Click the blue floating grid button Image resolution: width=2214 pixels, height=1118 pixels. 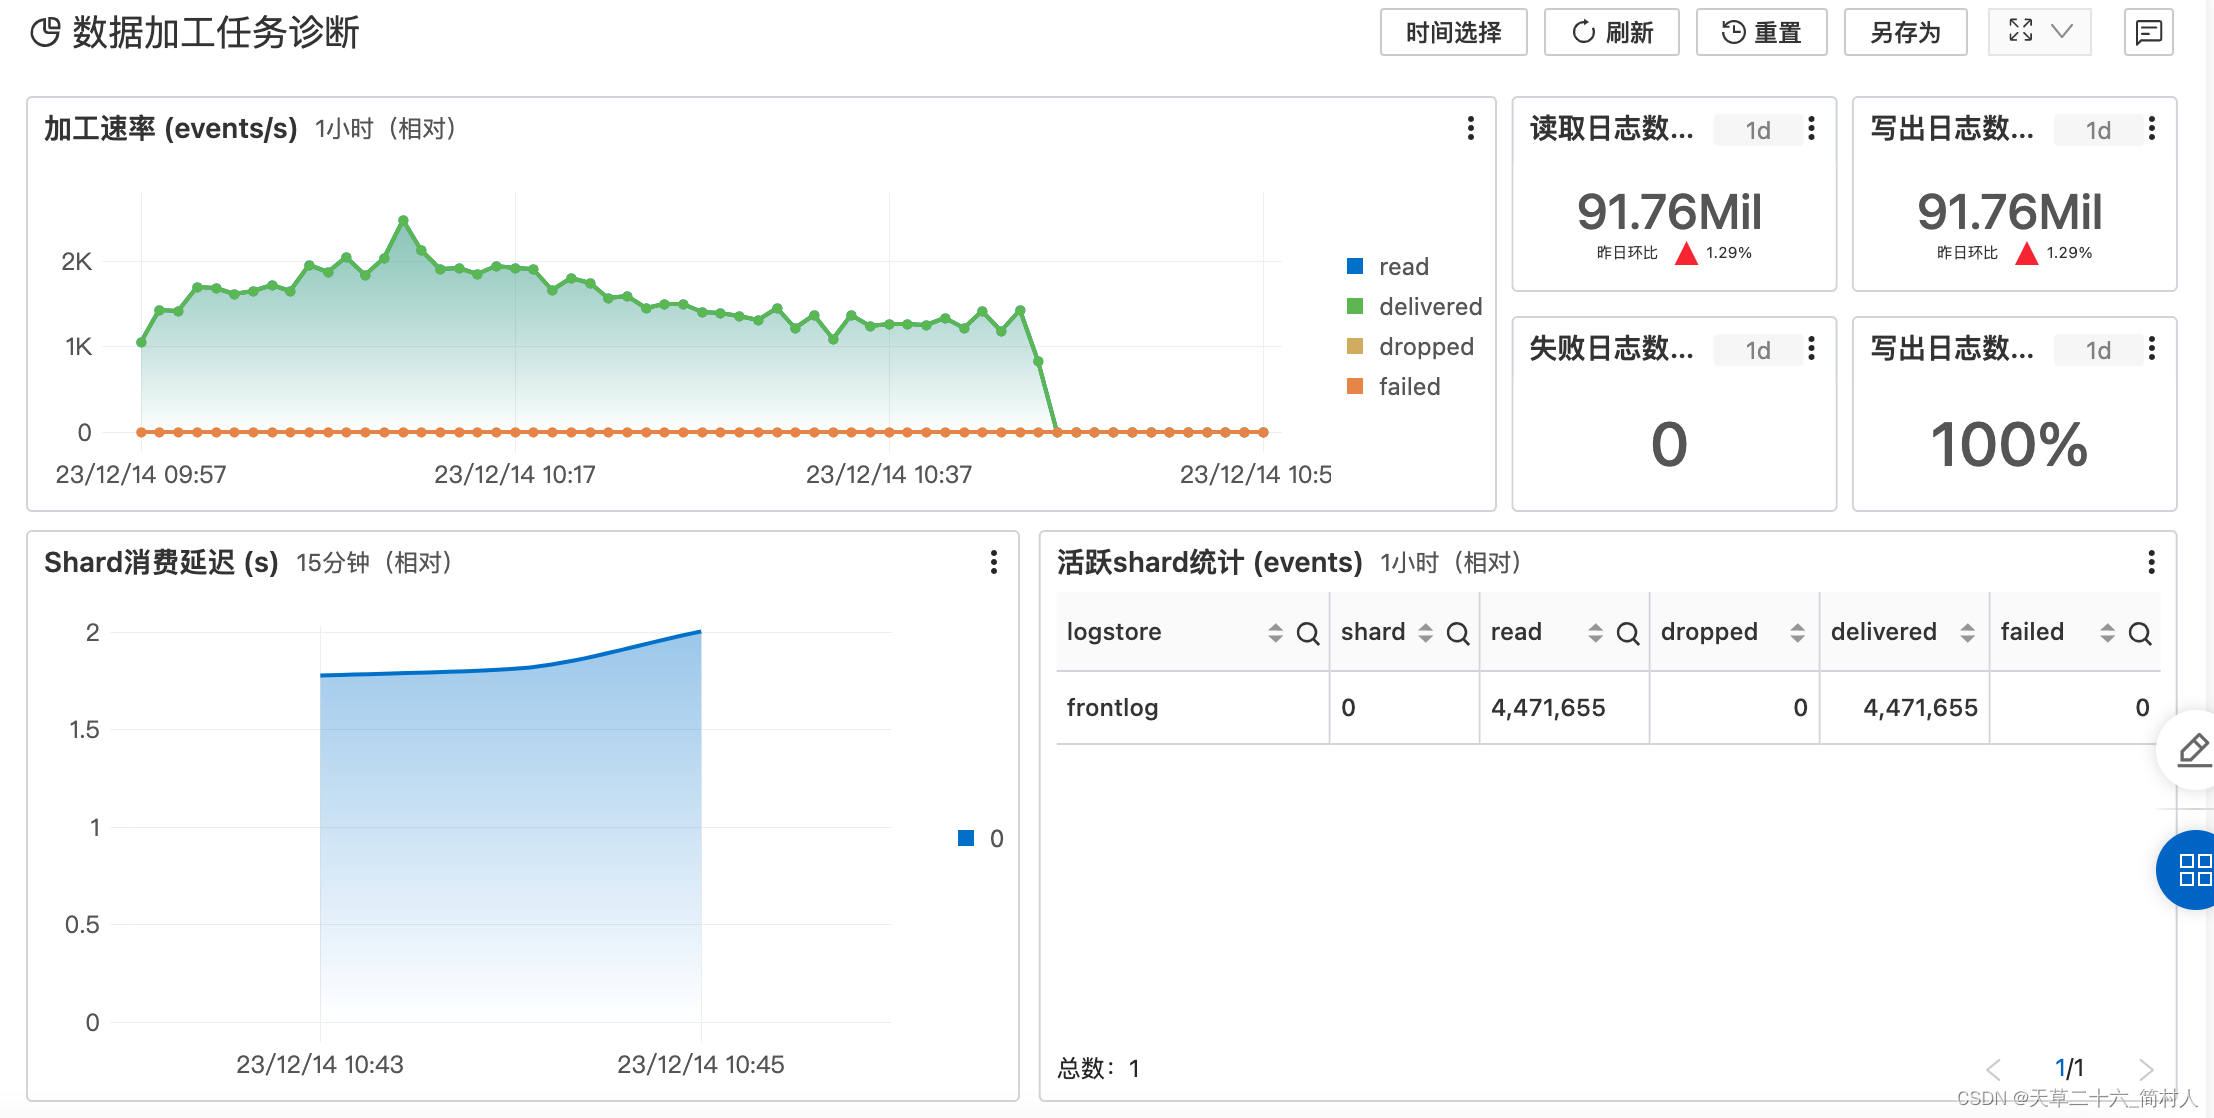[2194, 869]
